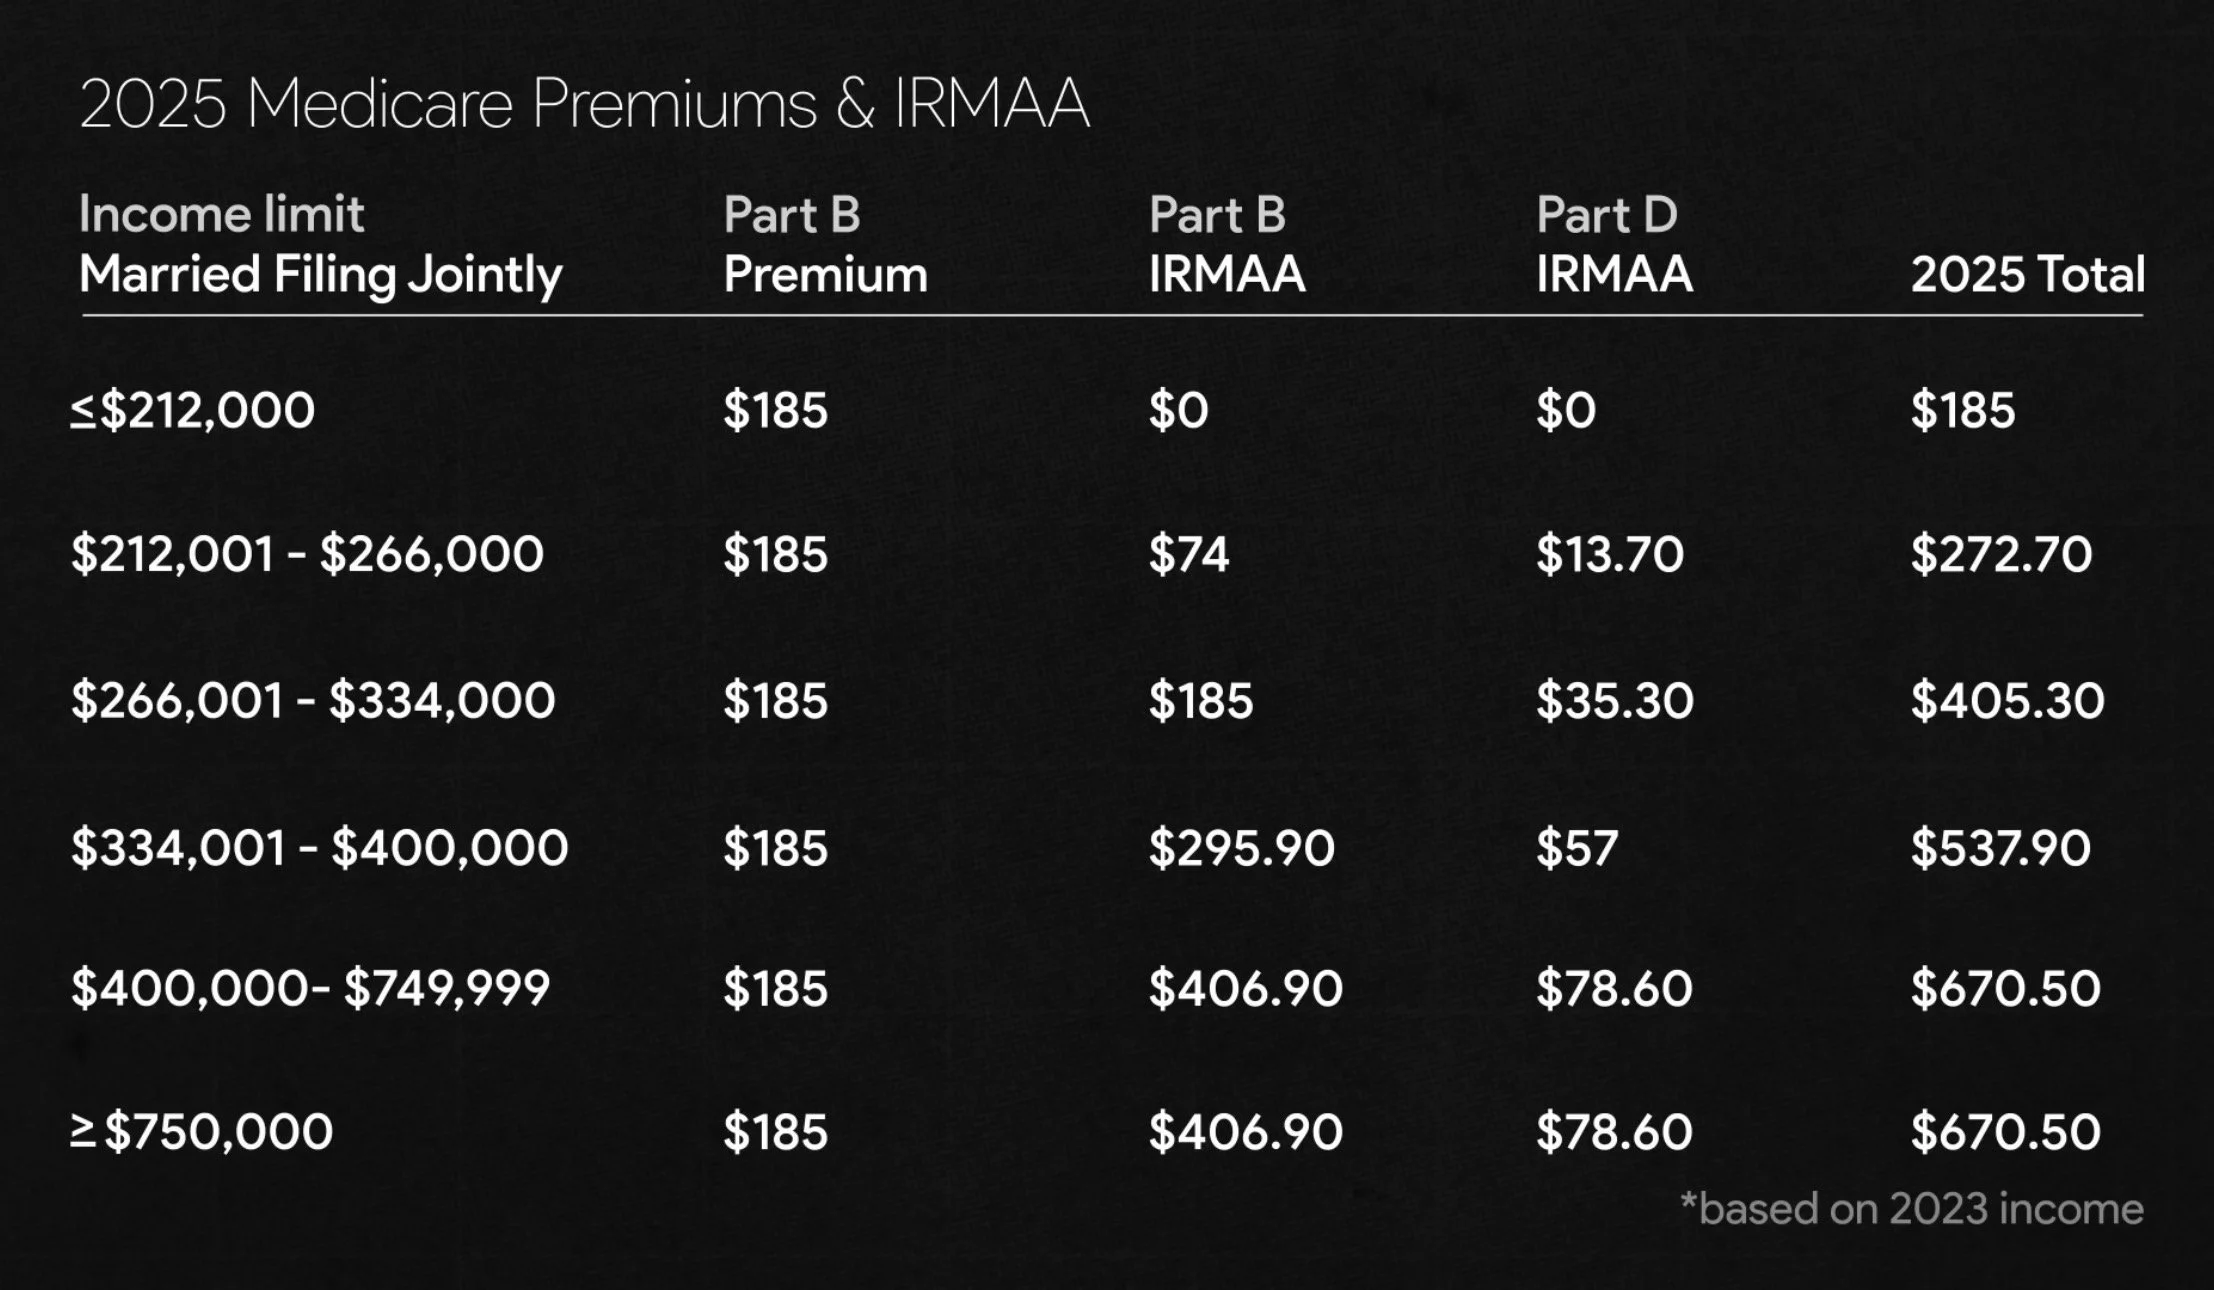Select the $295.90 Part B IRMAA value
Image resolution: width=2214 pixels, height=1290 pixels.
pos(1241,848)
